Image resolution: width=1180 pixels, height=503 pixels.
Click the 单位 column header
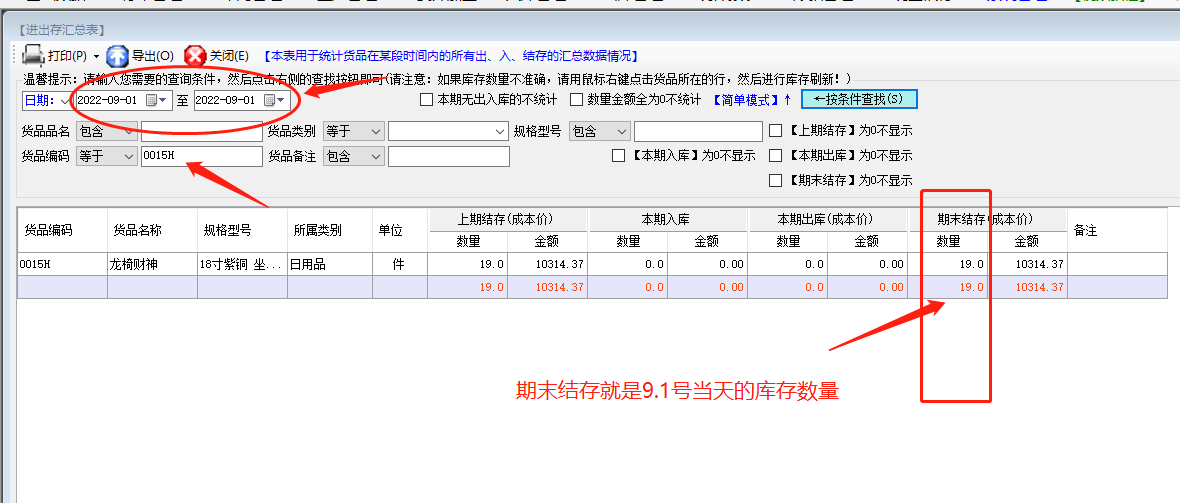point(400,230)
